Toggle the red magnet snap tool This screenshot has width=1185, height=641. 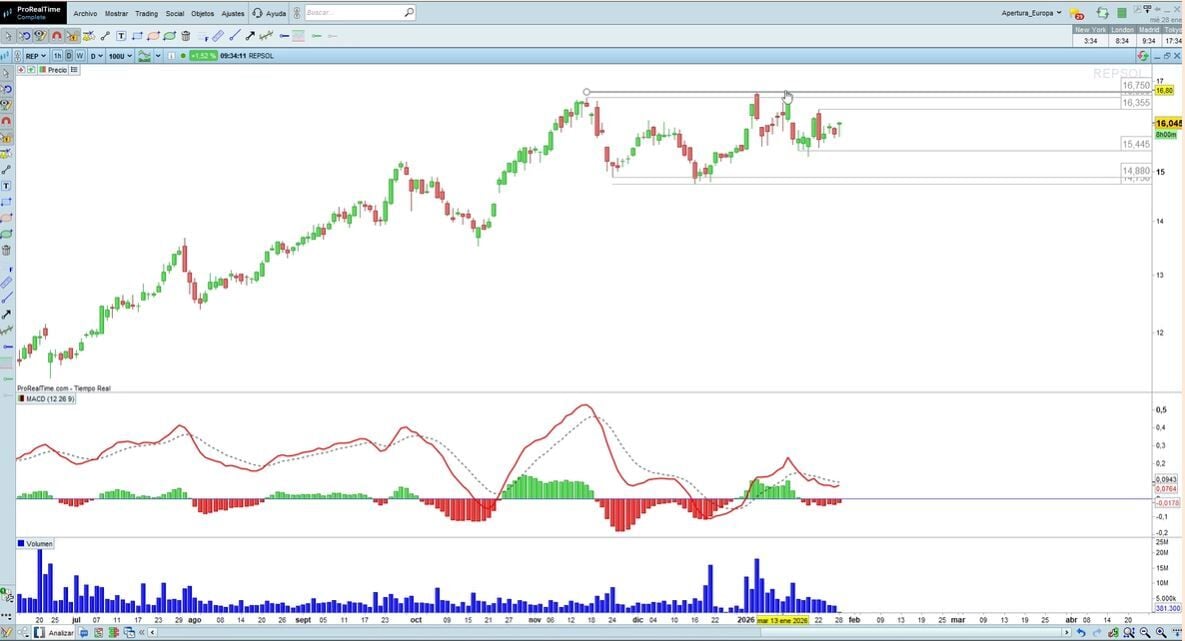(57, 36)
